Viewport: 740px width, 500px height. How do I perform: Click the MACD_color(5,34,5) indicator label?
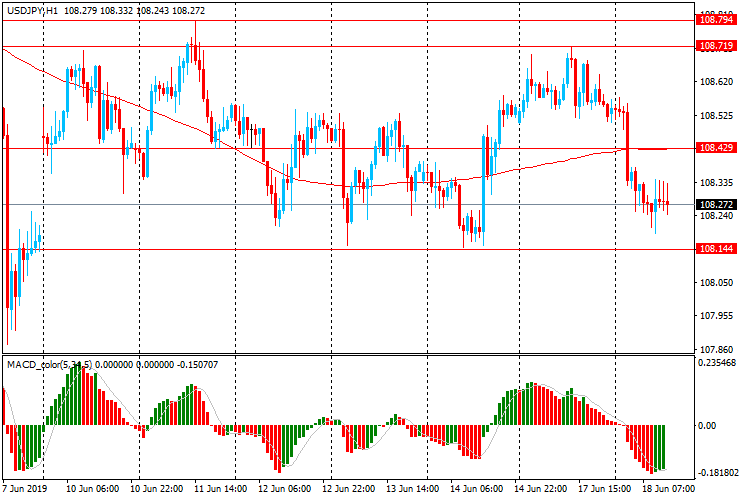click(50, 364)
